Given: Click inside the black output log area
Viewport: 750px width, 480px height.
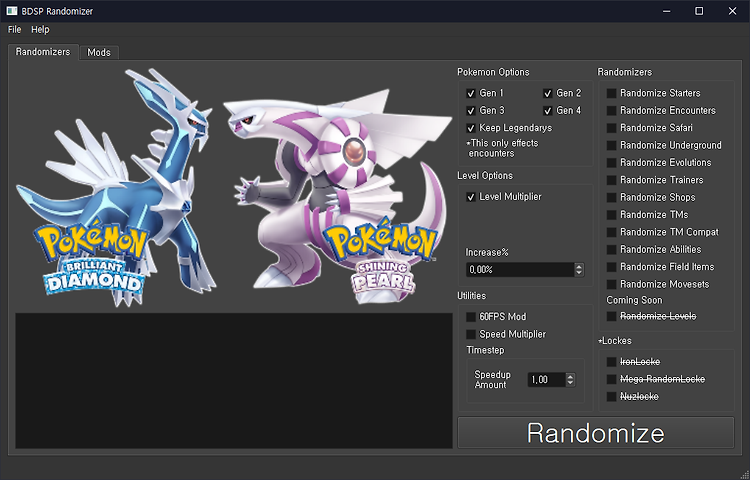Looking at the screenshot, I should (234, 381).
